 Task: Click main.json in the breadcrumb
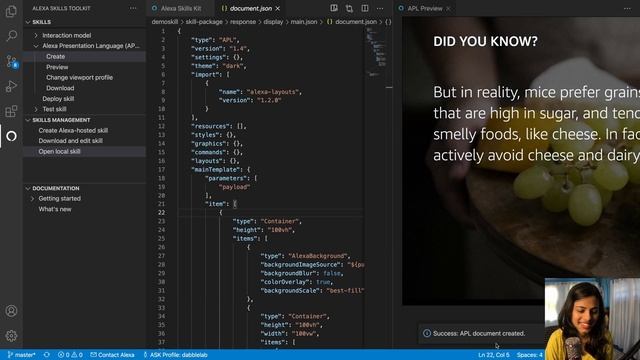(x=304, y=22)
